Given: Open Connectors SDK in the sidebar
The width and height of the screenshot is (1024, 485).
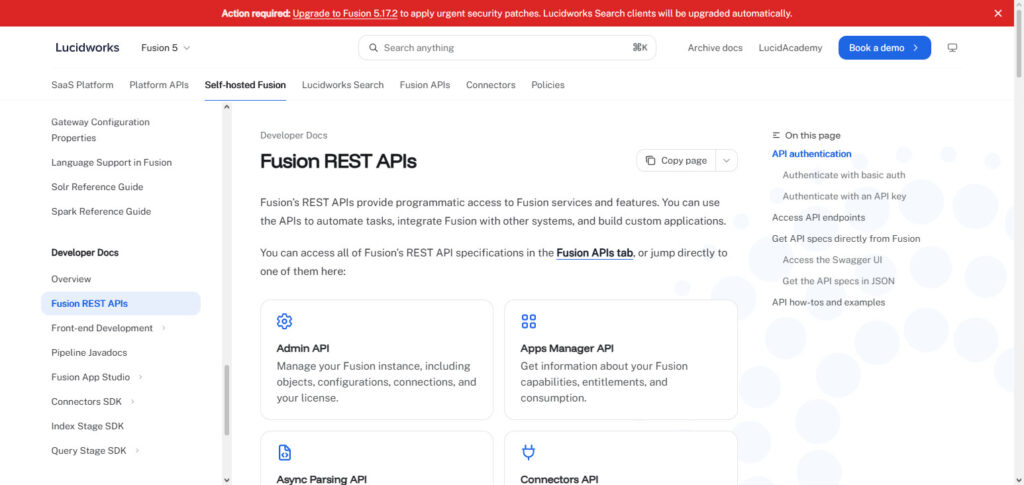Looking at the screenshot, I should (x=86, y=401).
